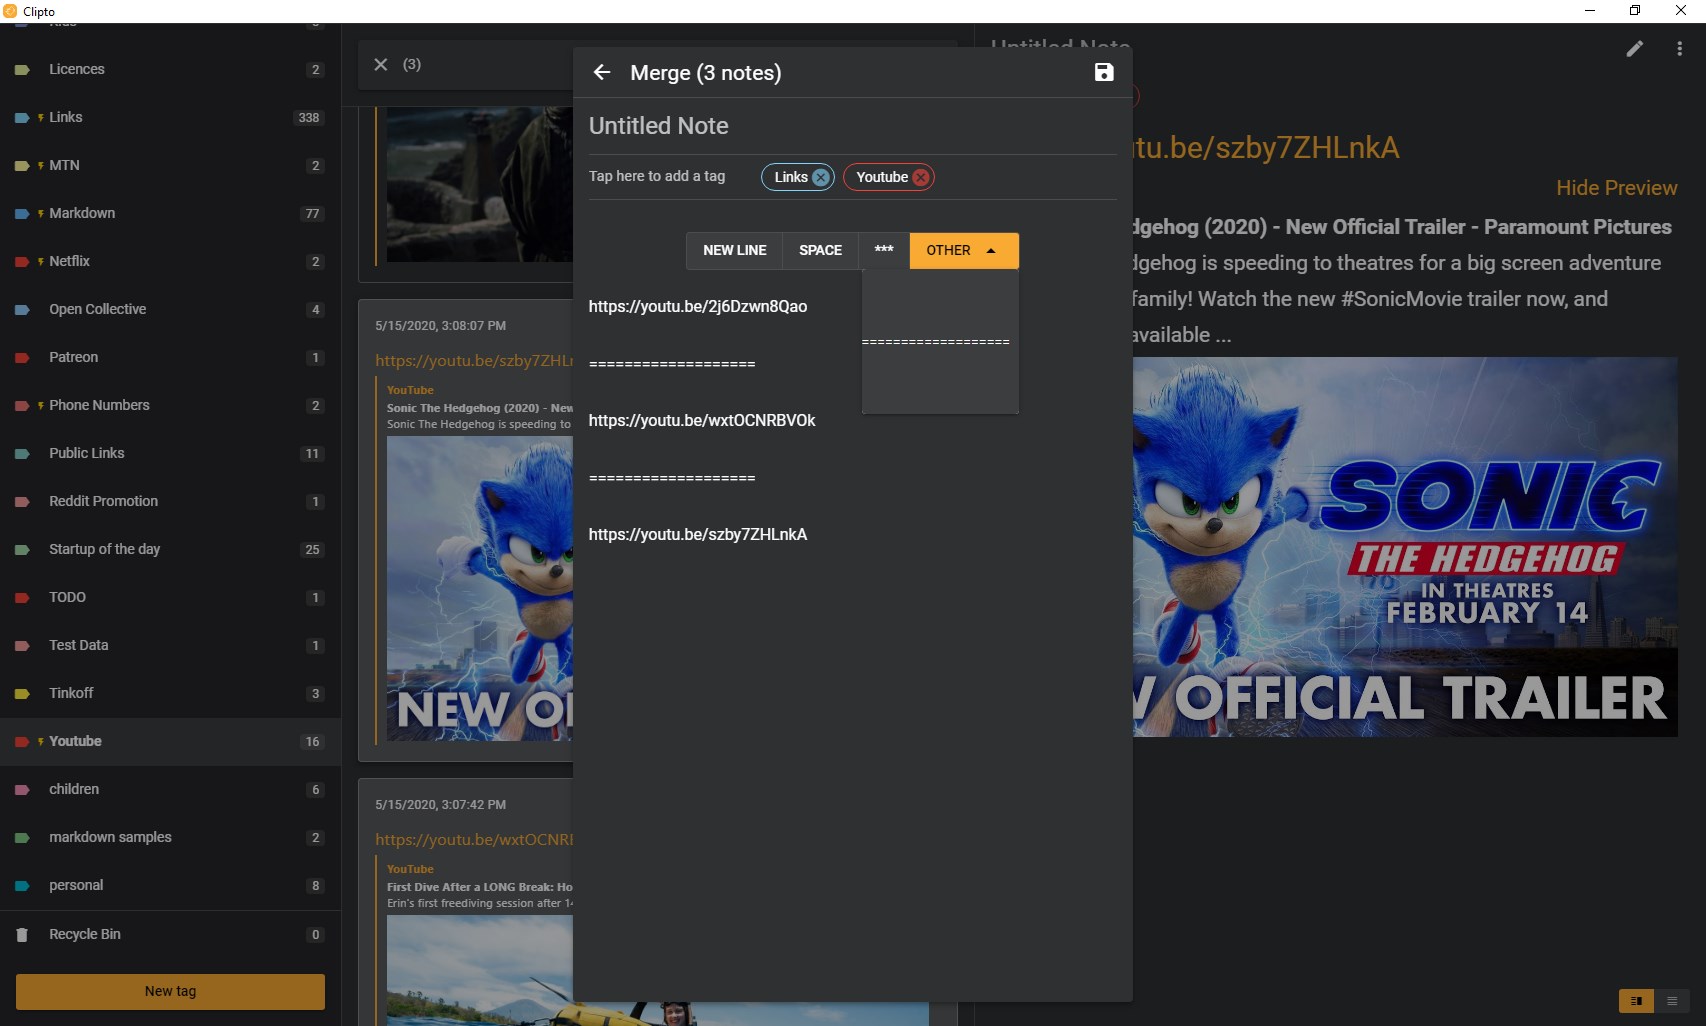
Task: Go back from the Merge dialog
Action: (x=602, y=72)
